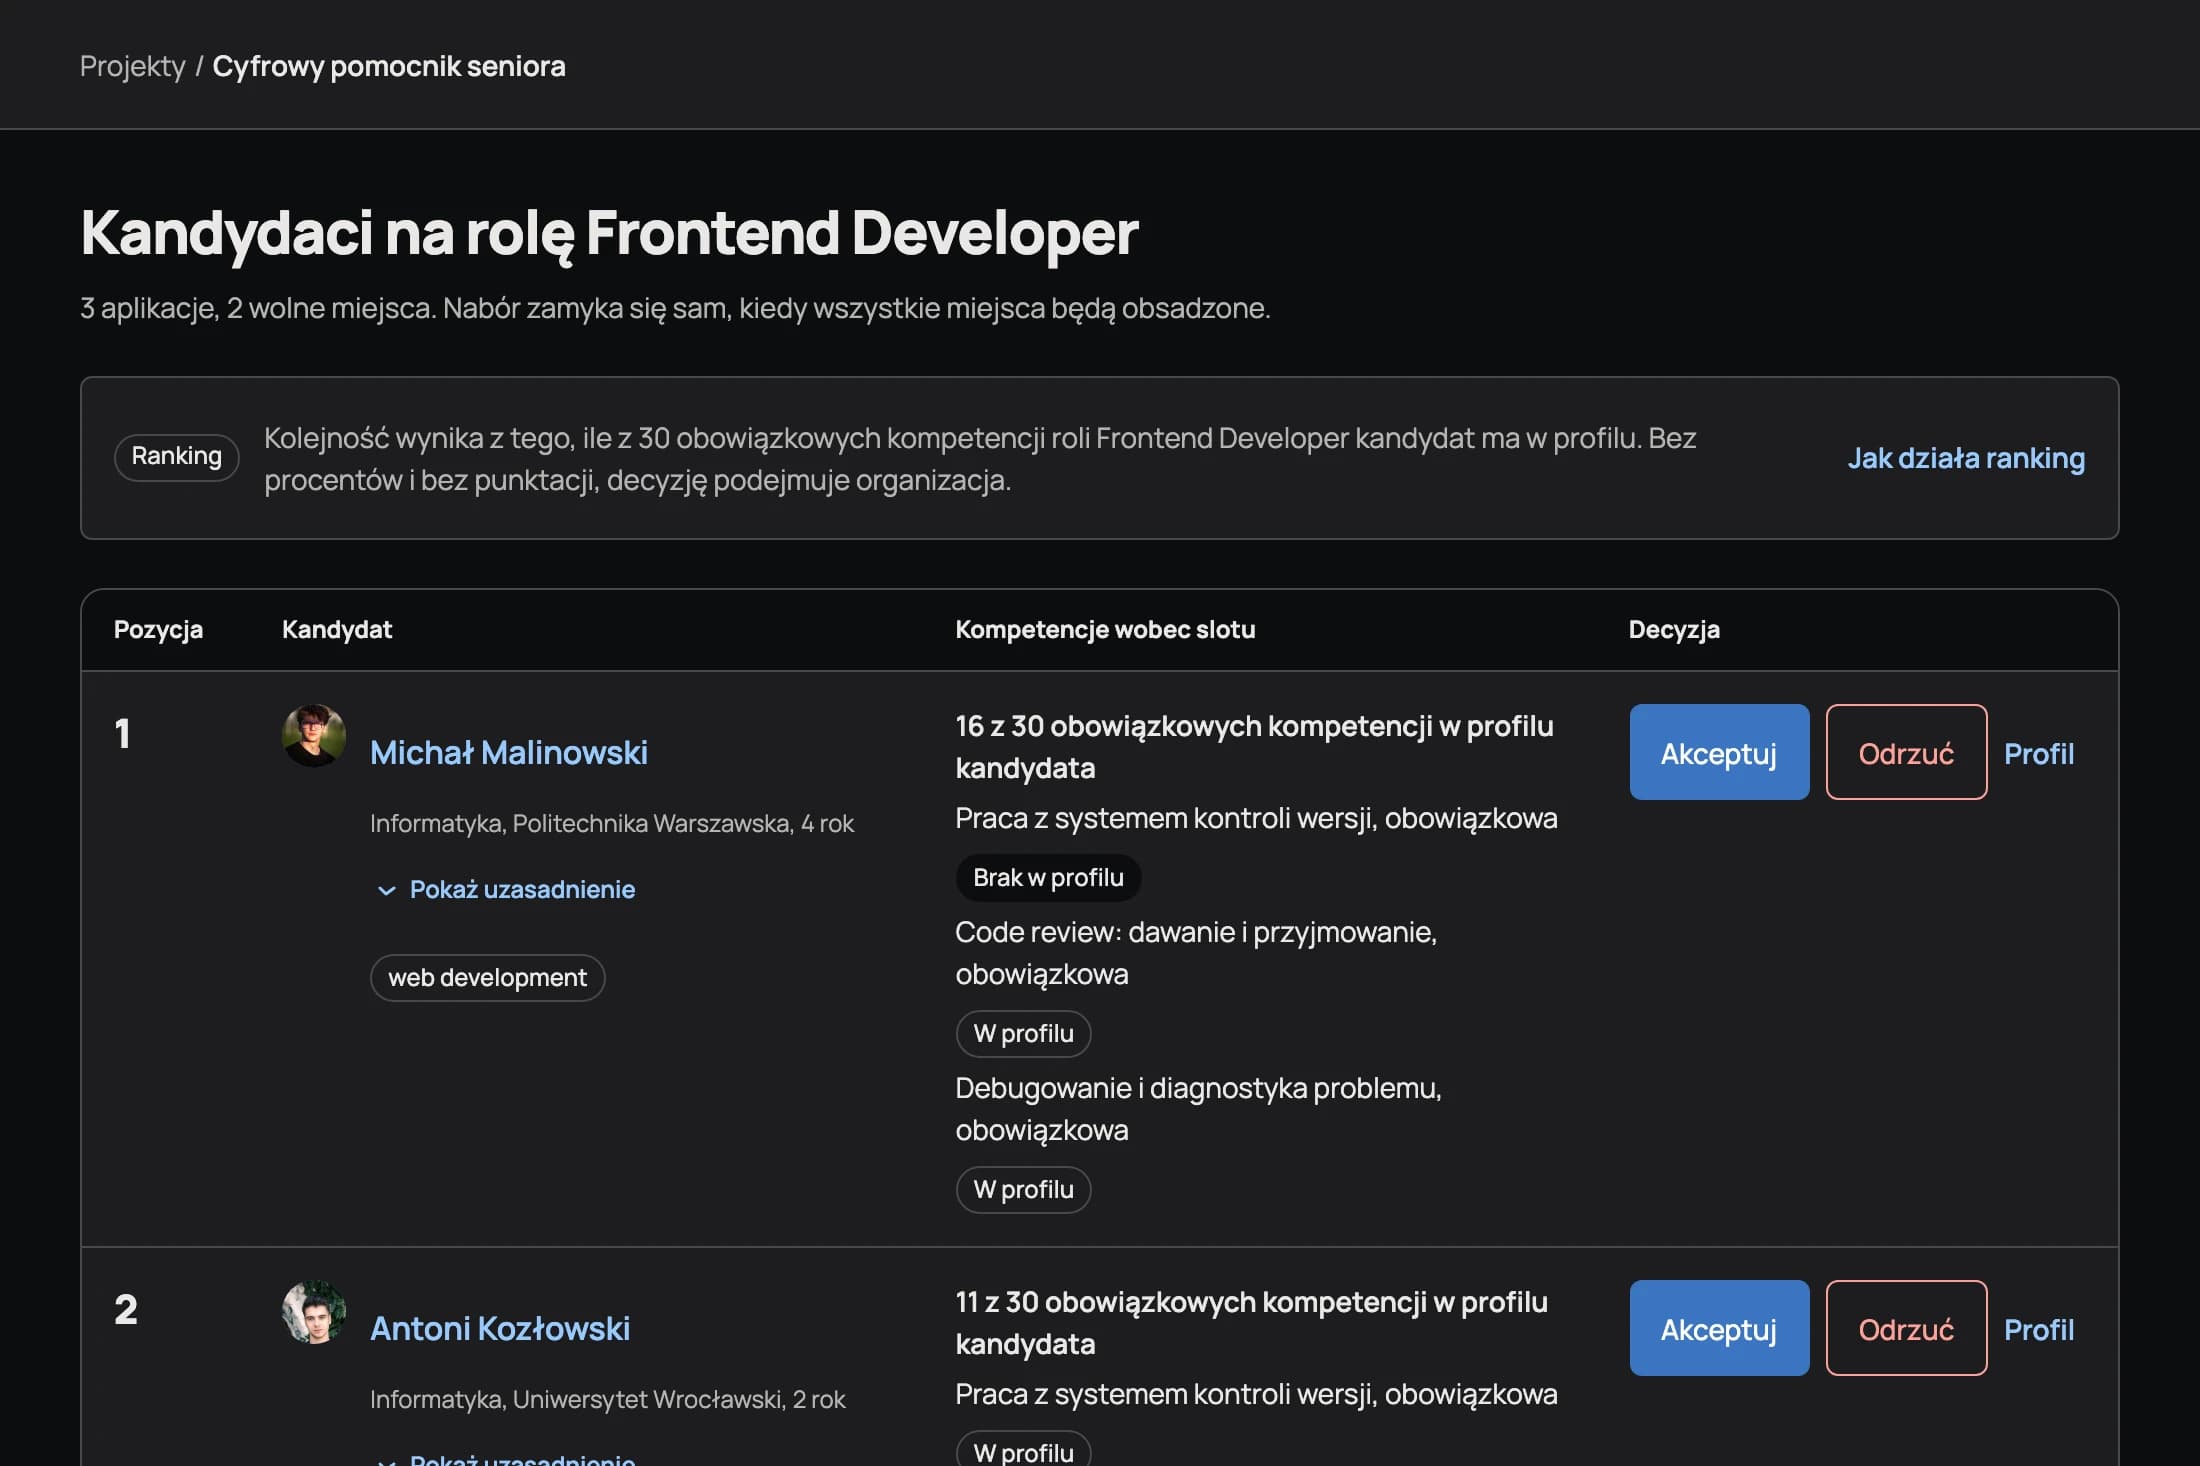Click the Pozycja column header

pos(158,629)
